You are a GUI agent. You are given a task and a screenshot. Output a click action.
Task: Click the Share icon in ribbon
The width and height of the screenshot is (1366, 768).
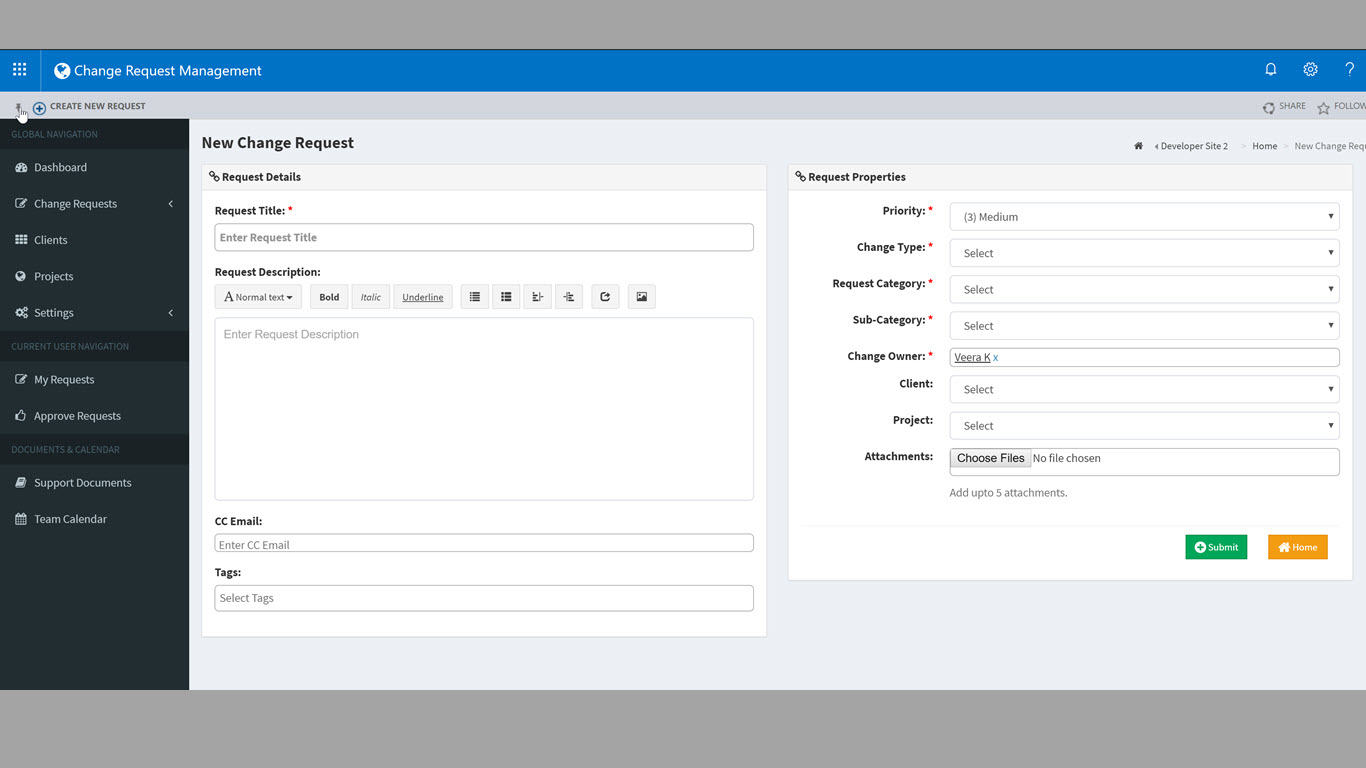1268,107
